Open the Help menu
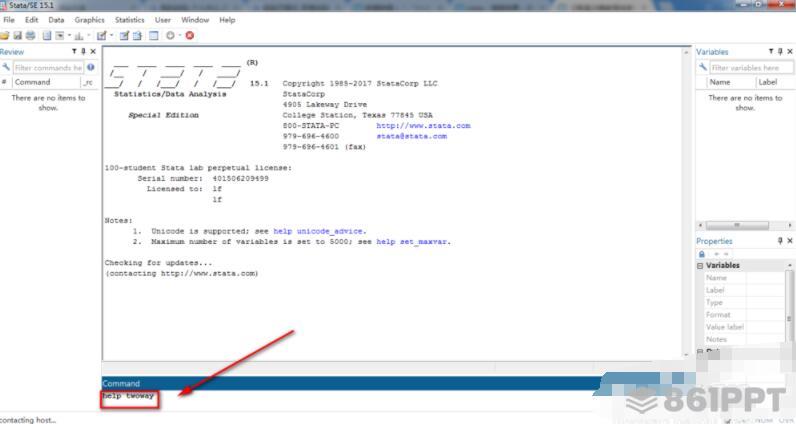This screenshot has height=424, width=796. point(227,20)
